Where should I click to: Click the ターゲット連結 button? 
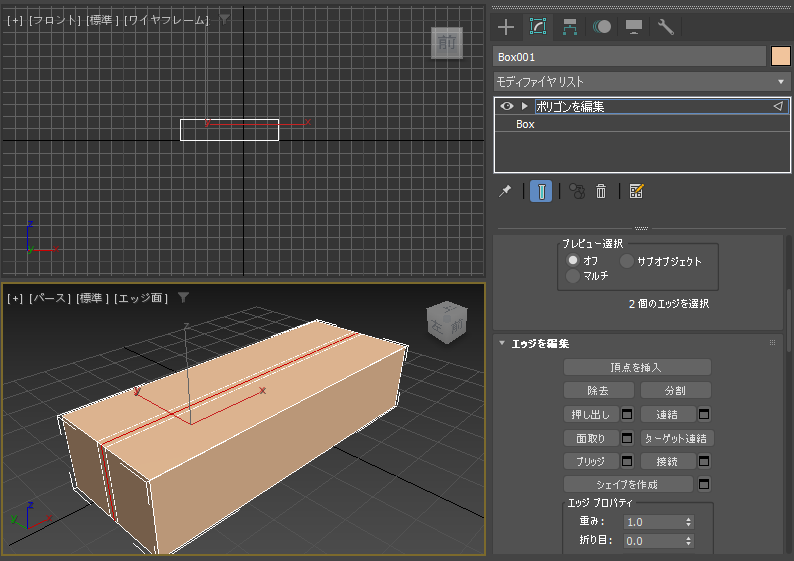tap(677, 438)
